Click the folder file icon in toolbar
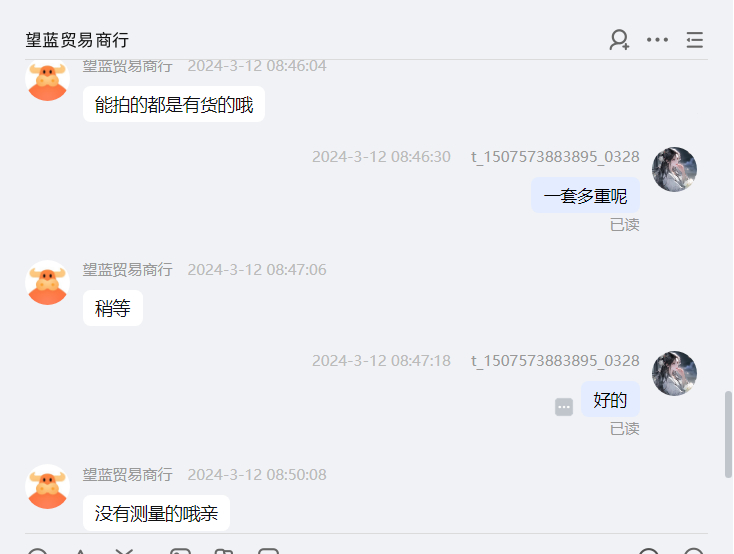 click(224, 551)
